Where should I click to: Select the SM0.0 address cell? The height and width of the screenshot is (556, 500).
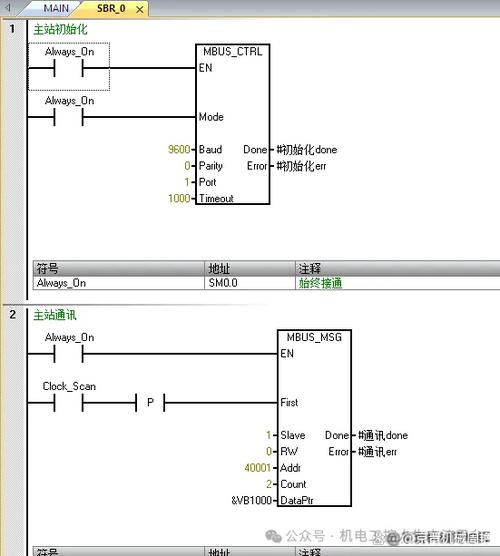[x=250, y=283]
